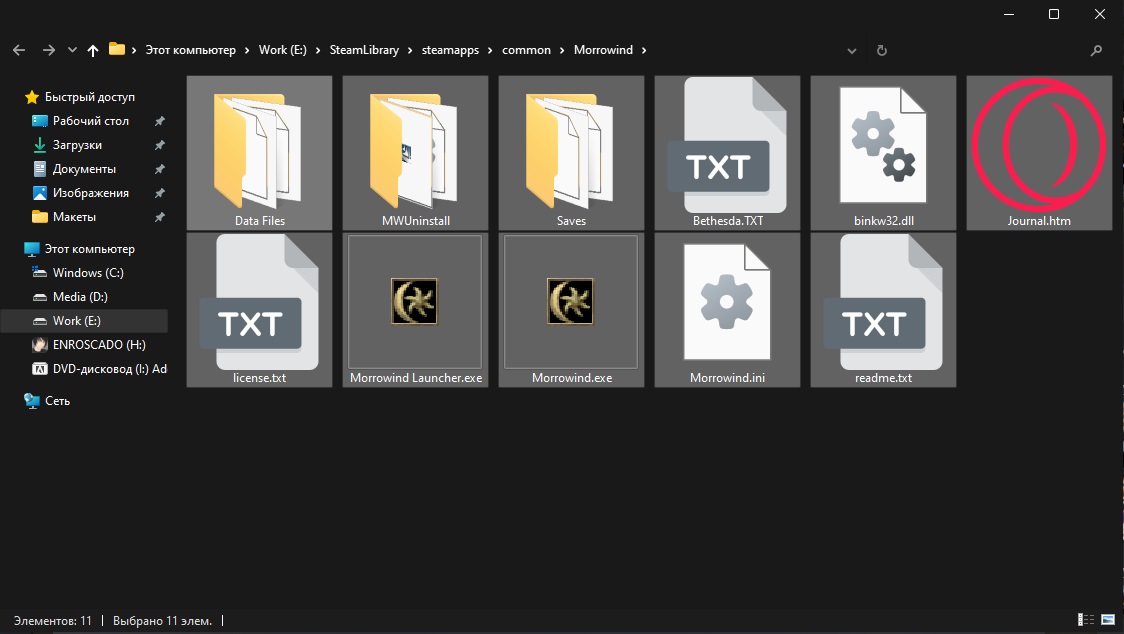
Task: Open the address bar history dropdown
Action: tap(852, 51)
